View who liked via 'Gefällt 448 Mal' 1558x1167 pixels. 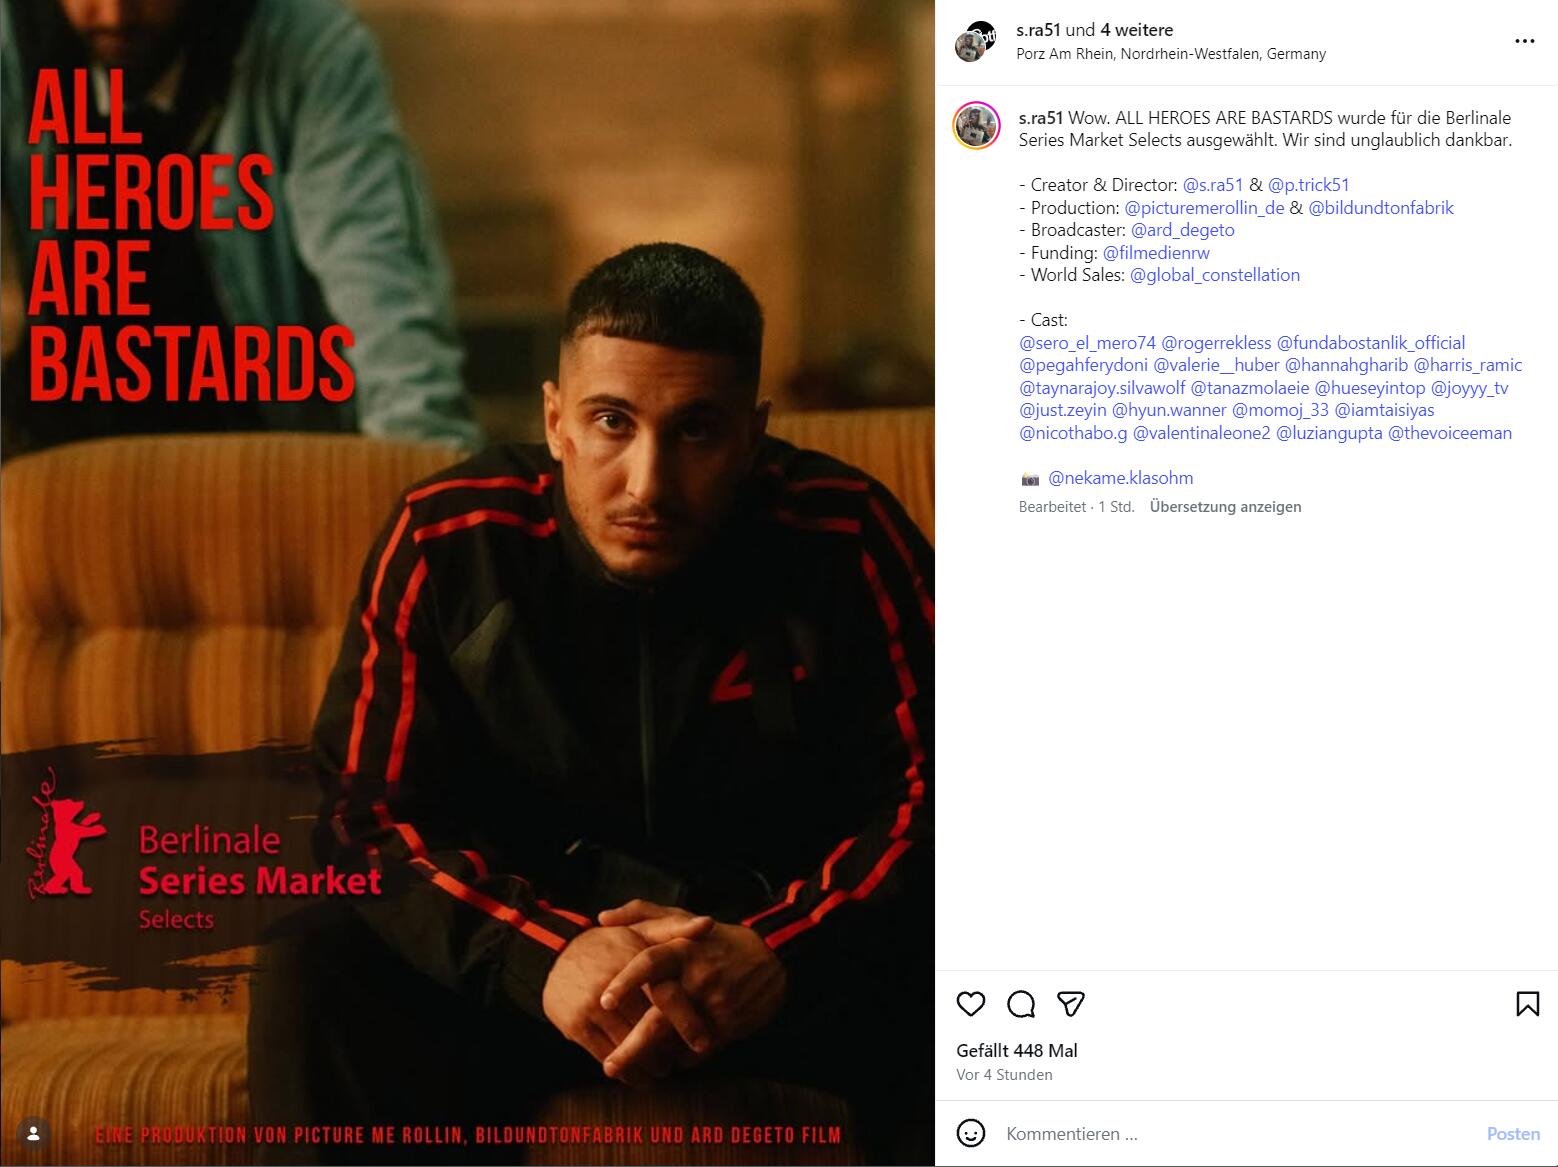tap(1017, 1051)
